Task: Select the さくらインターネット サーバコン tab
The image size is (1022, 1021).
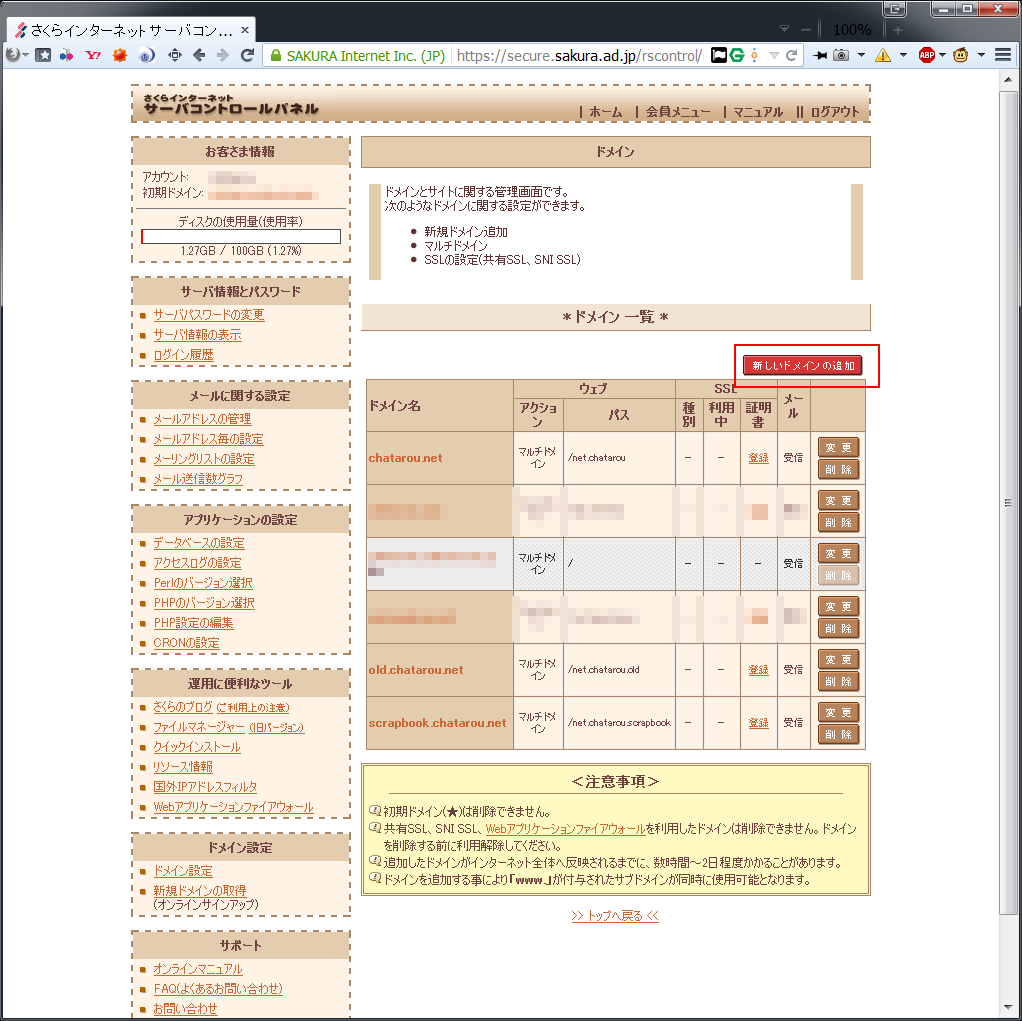Action: pos(130,30)
